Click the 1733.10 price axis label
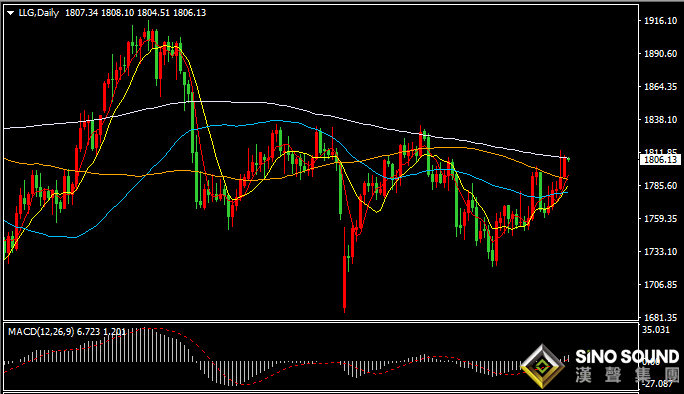684x394 pixels. coord(660,252)
